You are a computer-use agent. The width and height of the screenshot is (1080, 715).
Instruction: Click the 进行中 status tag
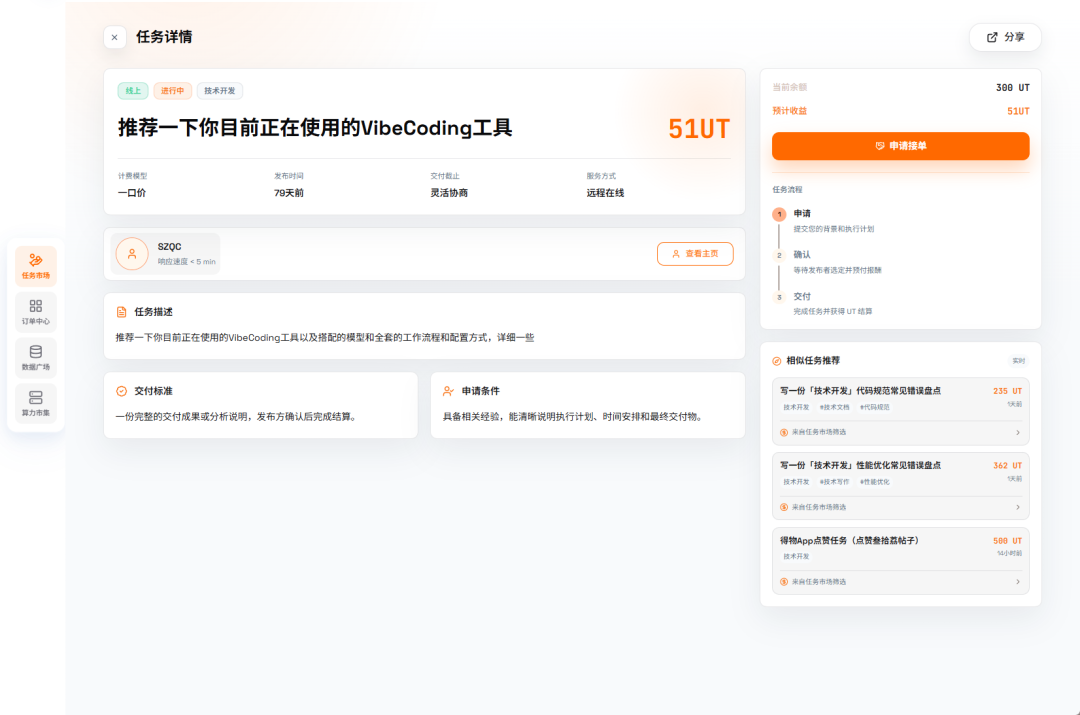(172, 90)
